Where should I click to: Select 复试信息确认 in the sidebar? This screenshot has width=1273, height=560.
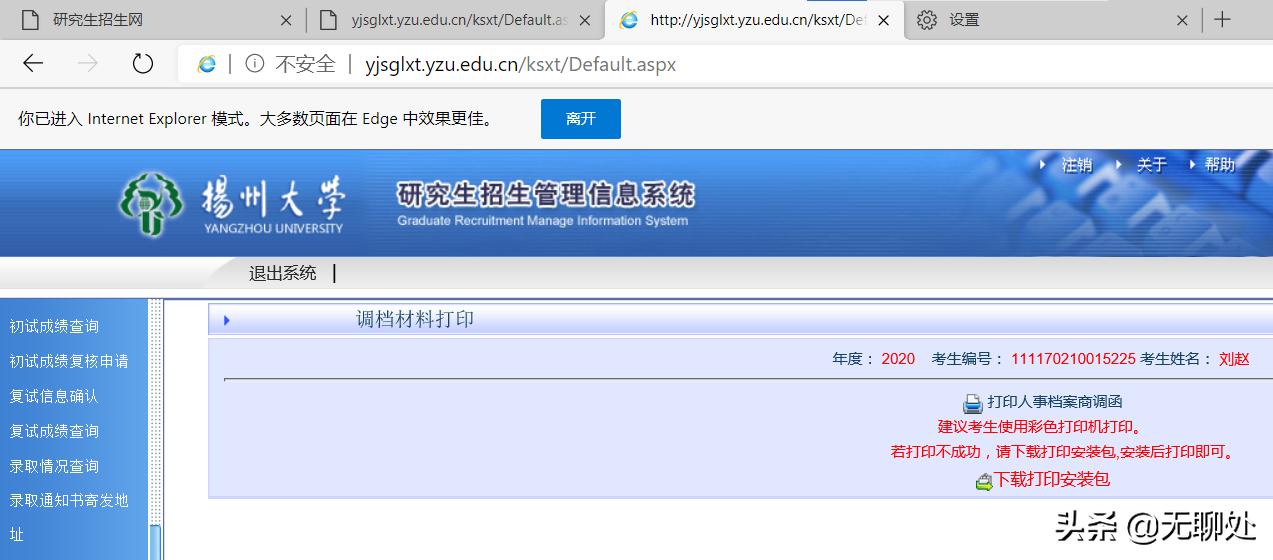pos(54,396)
